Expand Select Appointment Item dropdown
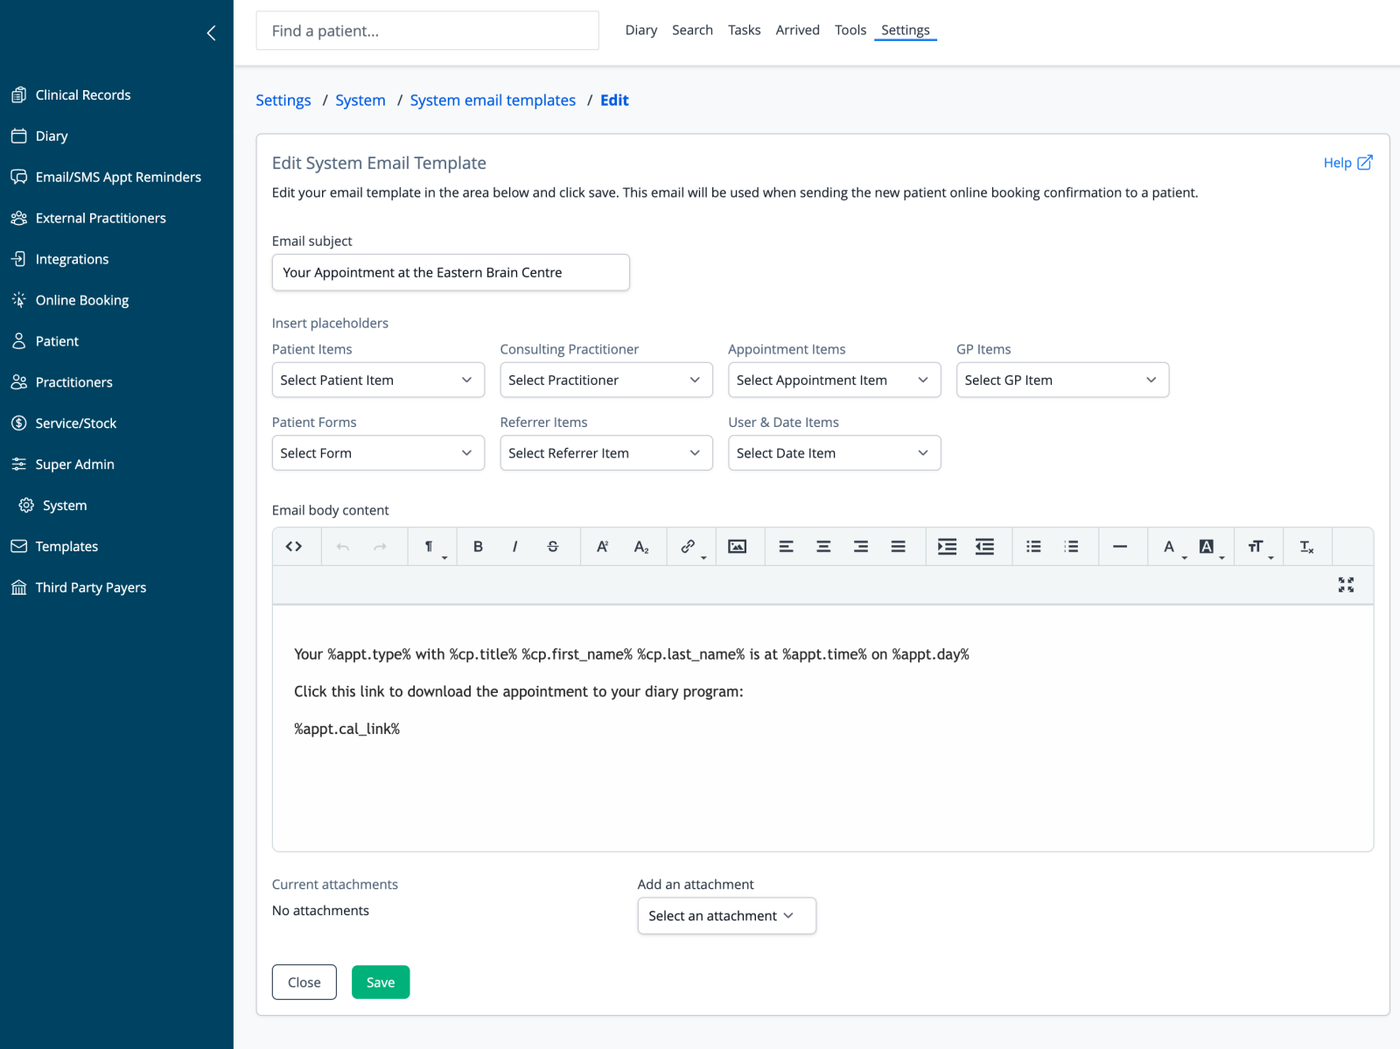The width and height of the screenshot is (1400, 1049). [x=834, y=380]
